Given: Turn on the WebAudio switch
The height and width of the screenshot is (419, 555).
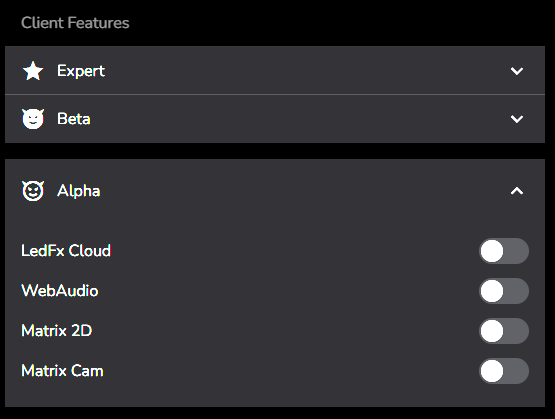Looking at the screenshot, I should (504, 291).
